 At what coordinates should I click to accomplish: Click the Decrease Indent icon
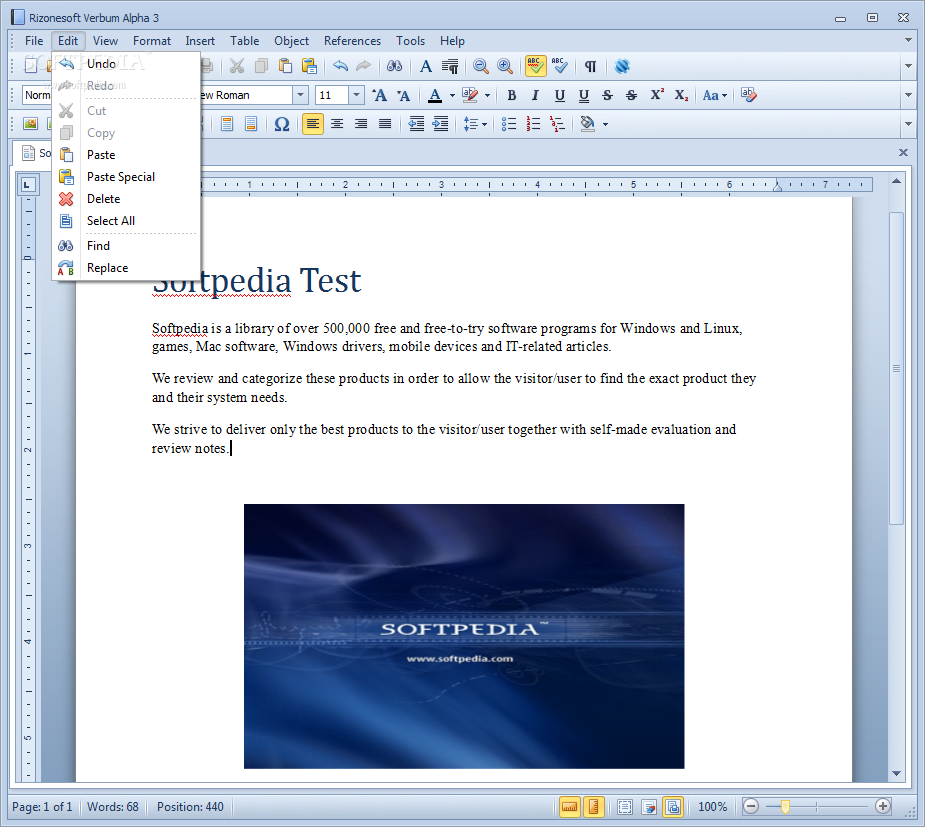click(416, 124)
